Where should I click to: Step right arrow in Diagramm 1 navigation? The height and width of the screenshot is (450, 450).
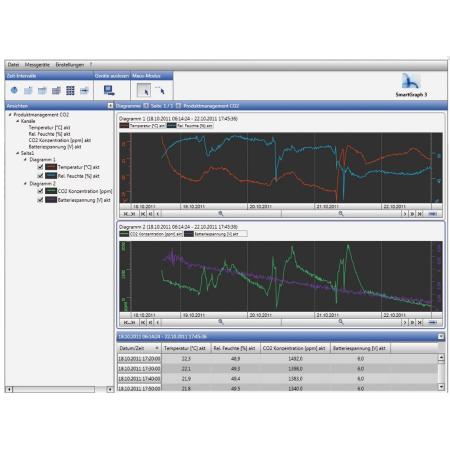tap(405, 214)
